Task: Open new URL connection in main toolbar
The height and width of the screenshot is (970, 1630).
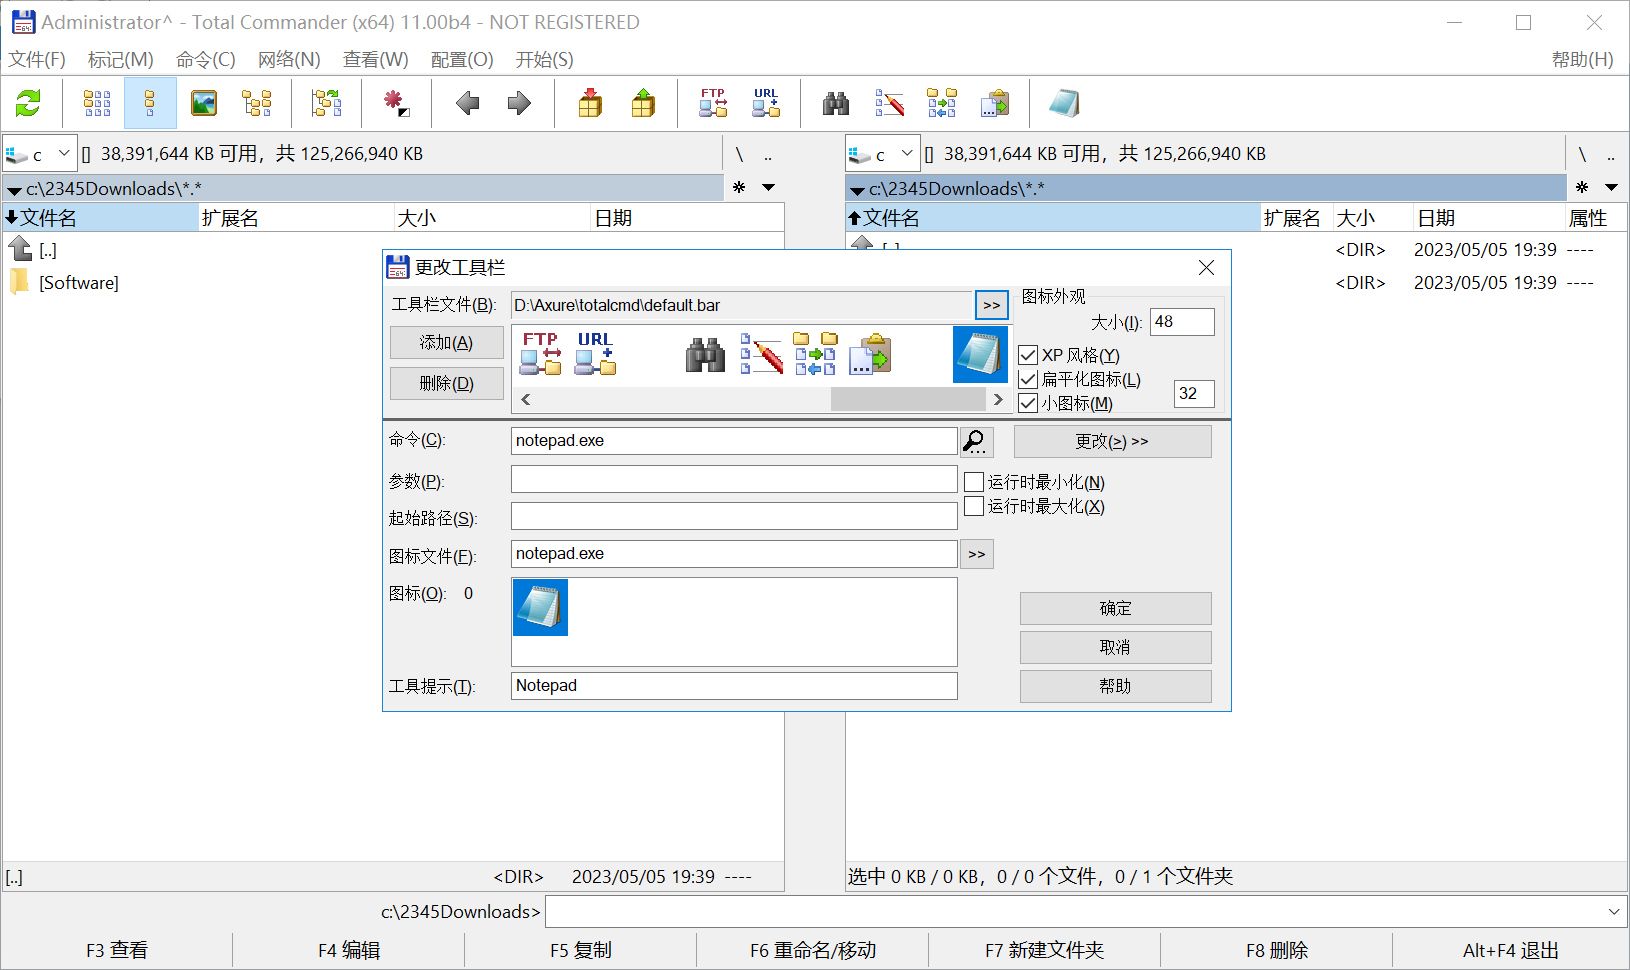Action: (766, 103)
